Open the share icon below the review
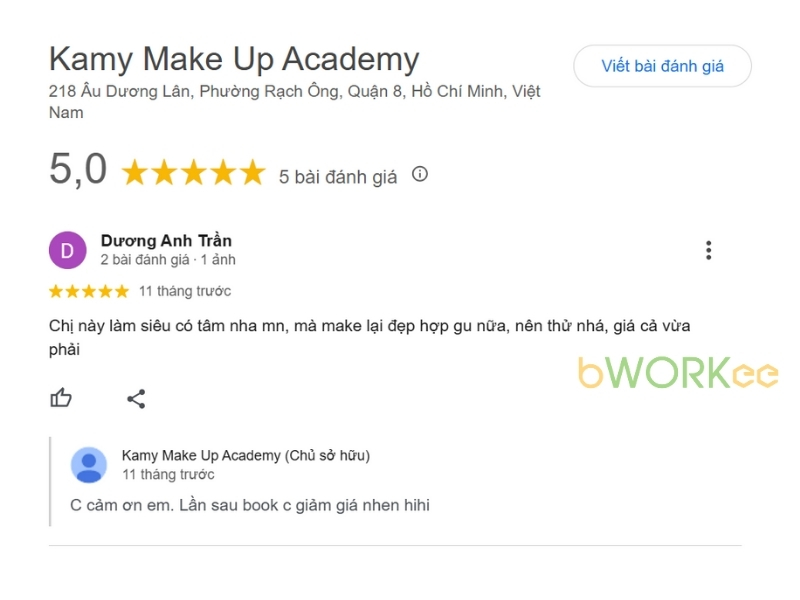This screenshot has height=600, width=800. pos(136,398)
